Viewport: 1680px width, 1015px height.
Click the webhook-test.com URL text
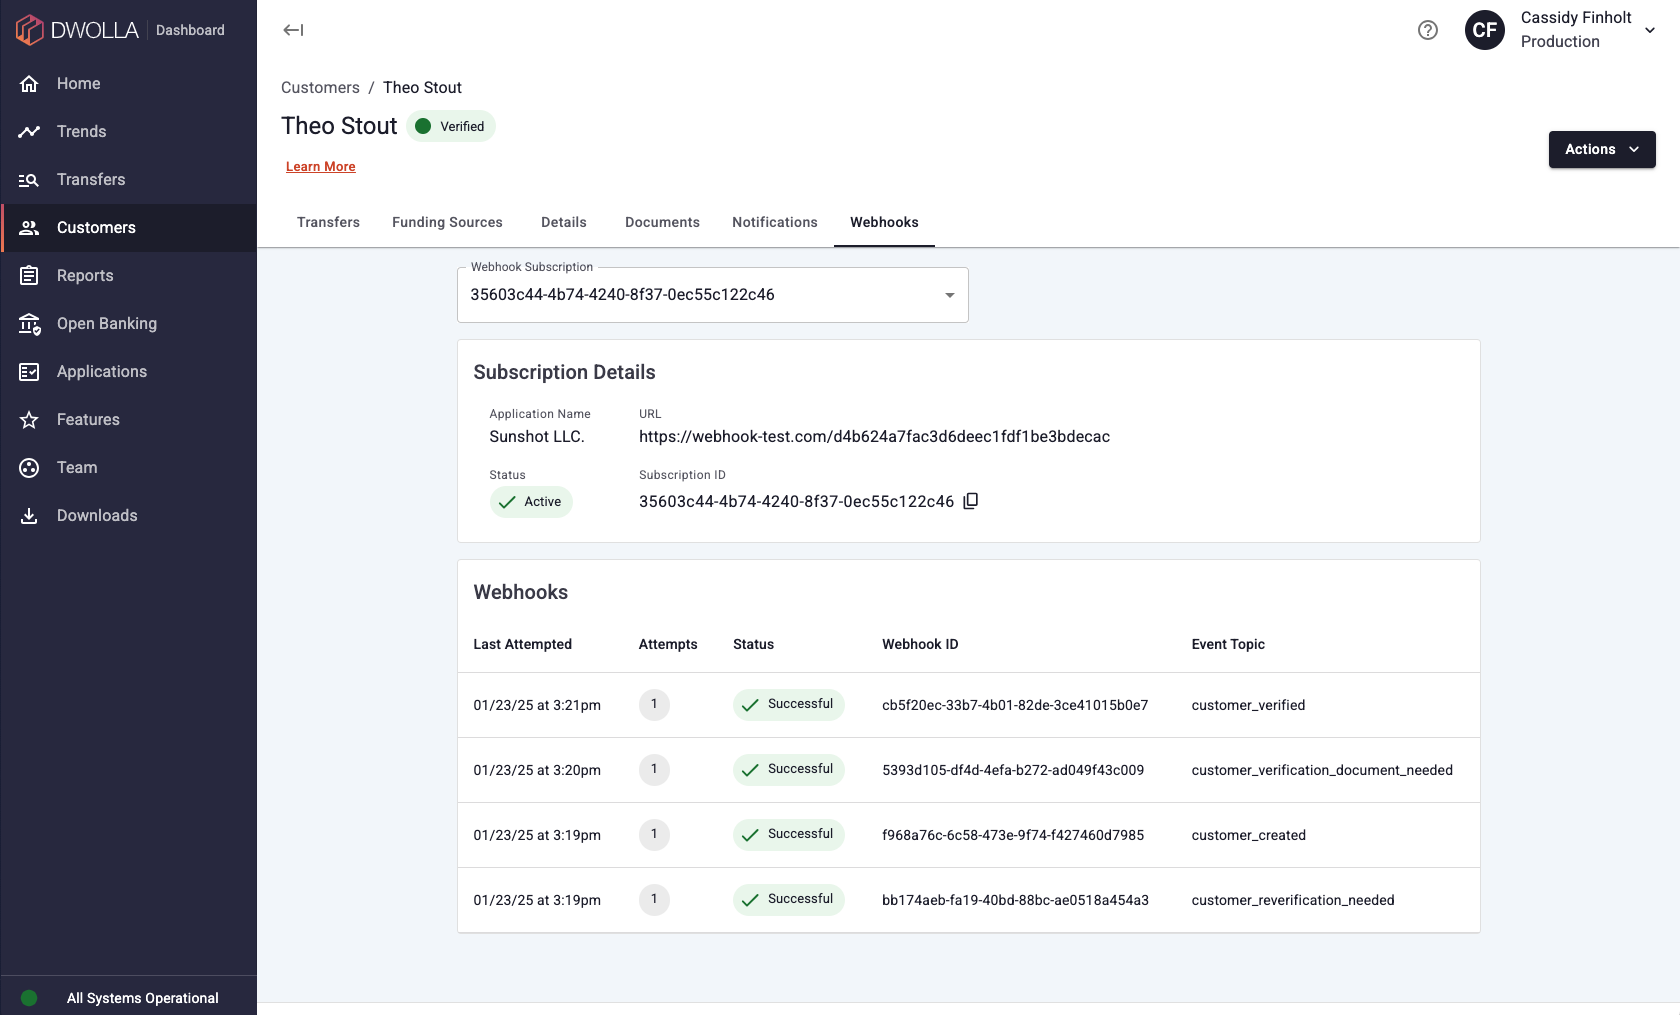(875, 437)
